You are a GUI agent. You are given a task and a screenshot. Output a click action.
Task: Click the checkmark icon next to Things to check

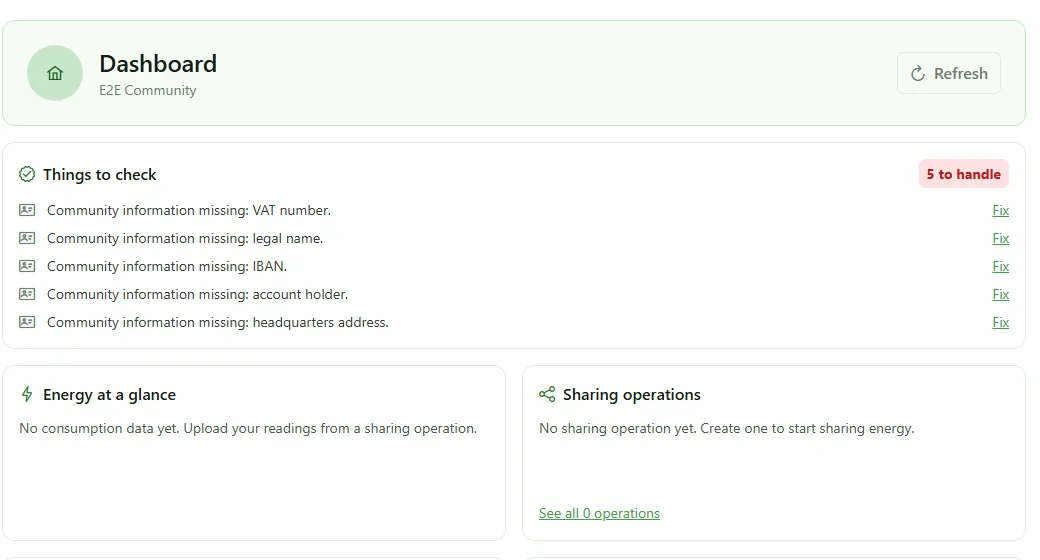tap(27, 175)
